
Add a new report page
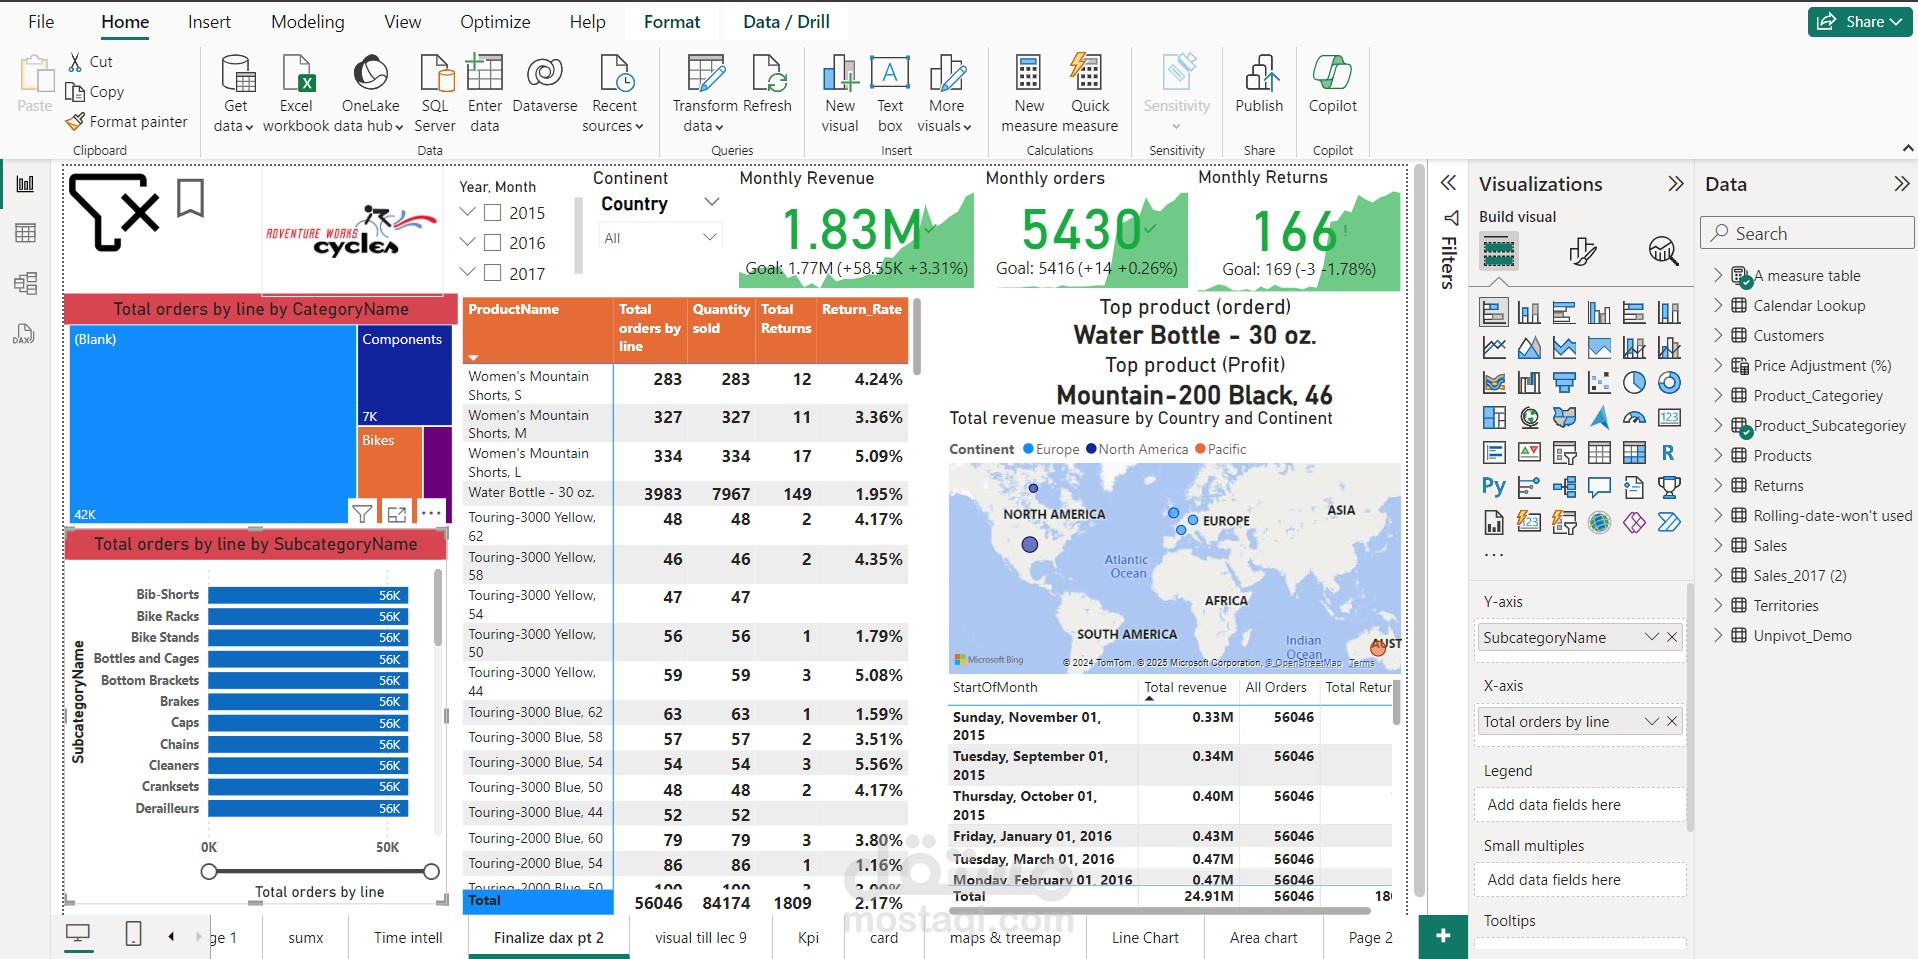coord(1442,936)
